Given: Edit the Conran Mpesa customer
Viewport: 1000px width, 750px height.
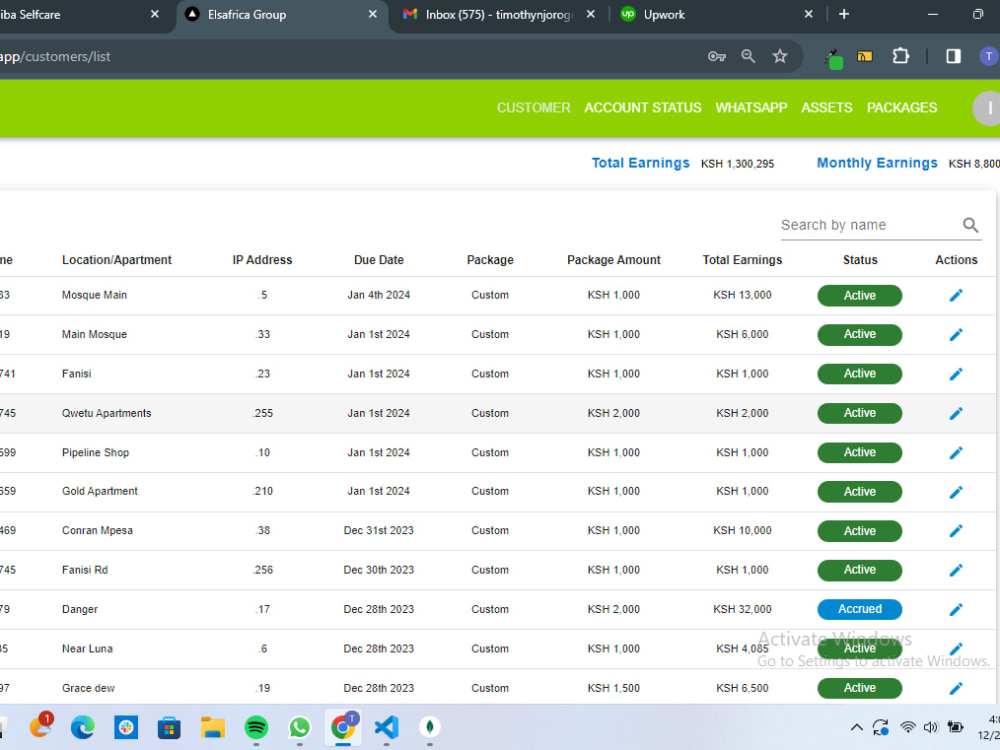Looking at the screenshot, I should tap(955, 531).
